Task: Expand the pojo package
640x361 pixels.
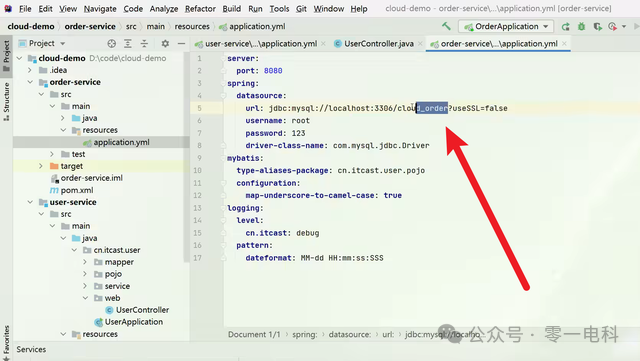Action: click(x=85, y=274)
